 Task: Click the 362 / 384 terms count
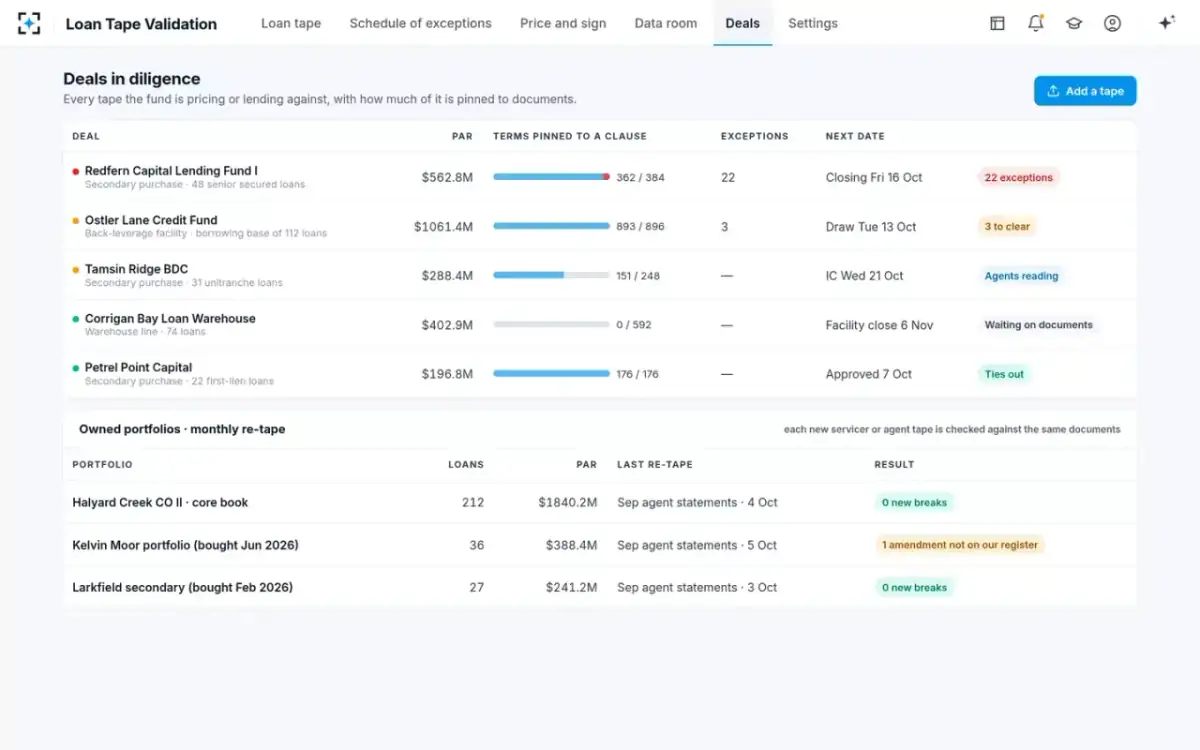click(640, 177)
